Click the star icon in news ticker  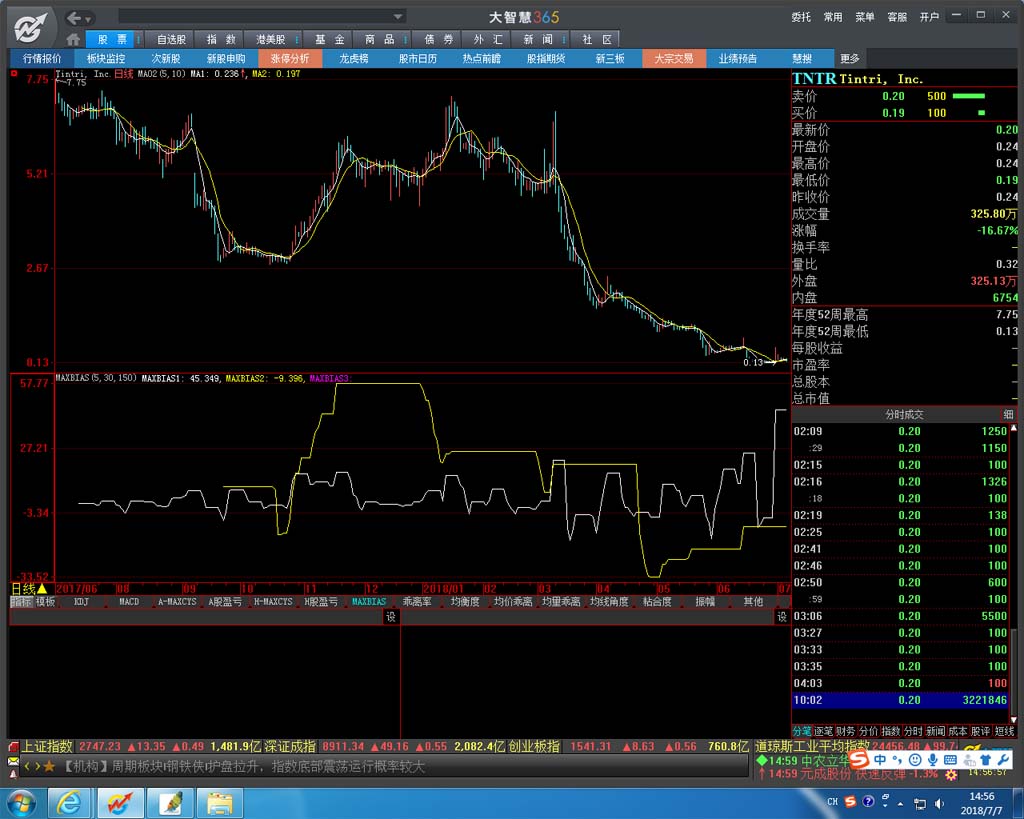pyautogui.click(x=49, y=767)
